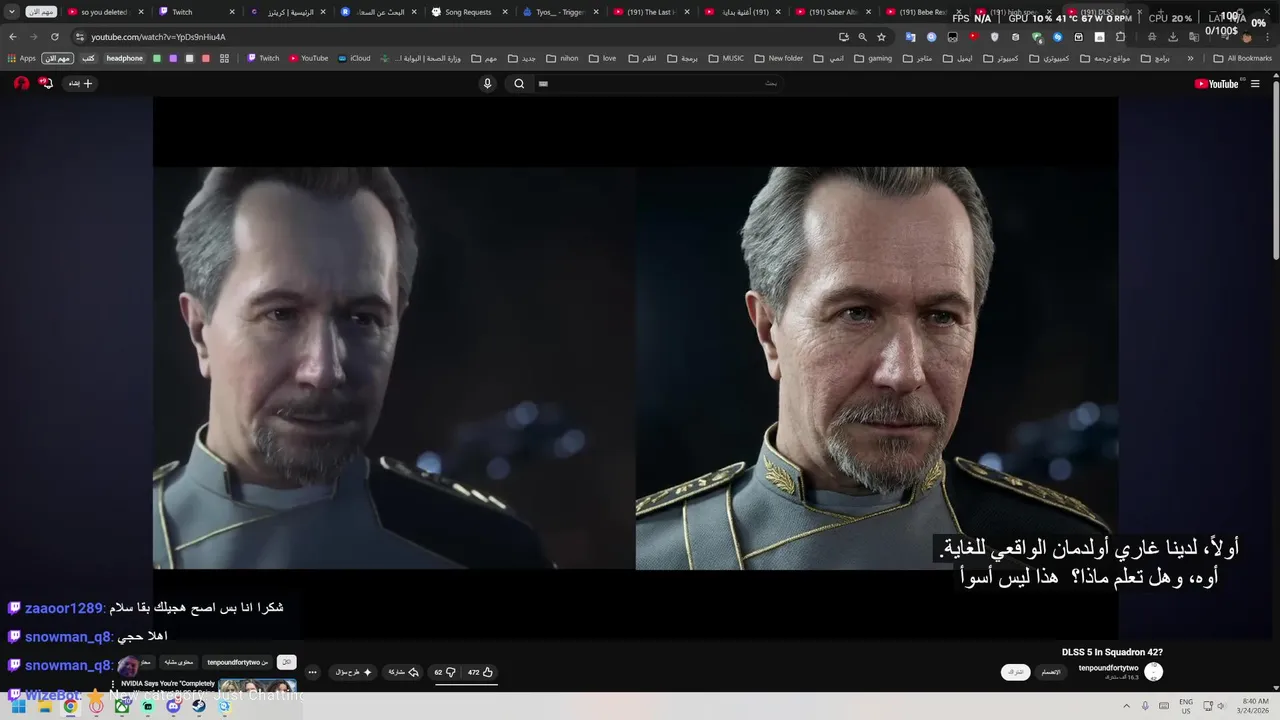Click the green square bookmark icon
Viewport: 1280px width, 720px height.
point(157,58)
